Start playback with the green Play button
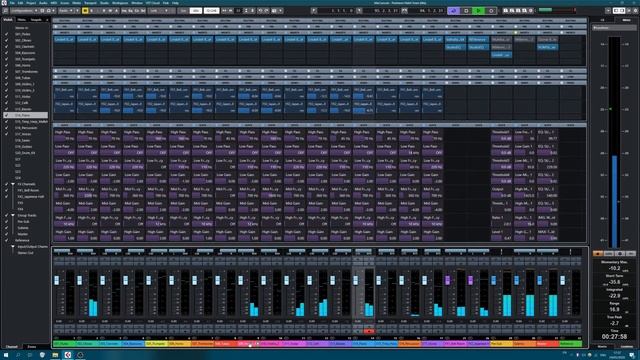 coord(478,11)
